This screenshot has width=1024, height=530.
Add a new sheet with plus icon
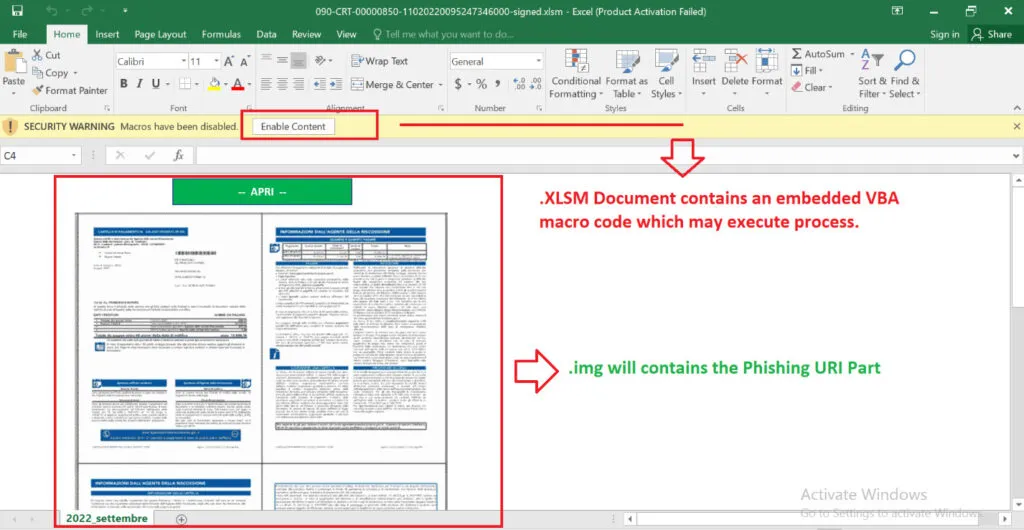[182, 519]
